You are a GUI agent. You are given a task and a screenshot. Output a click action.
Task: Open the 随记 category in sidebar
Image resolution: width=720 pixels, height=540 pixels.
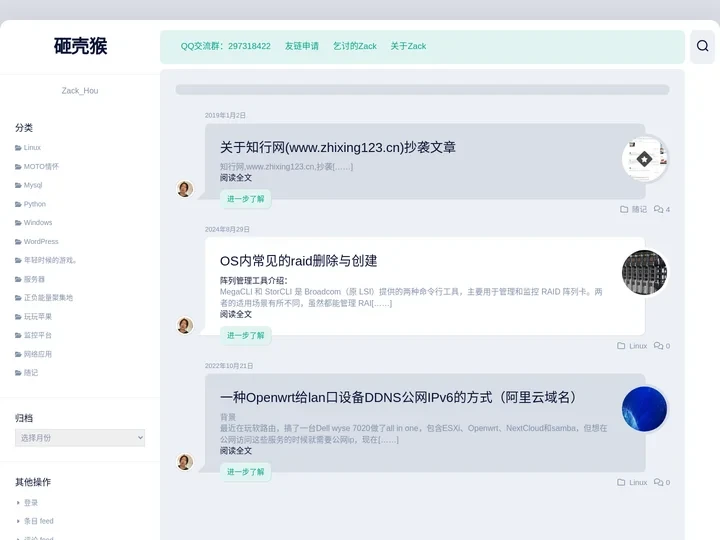click(x=31, y=372)
